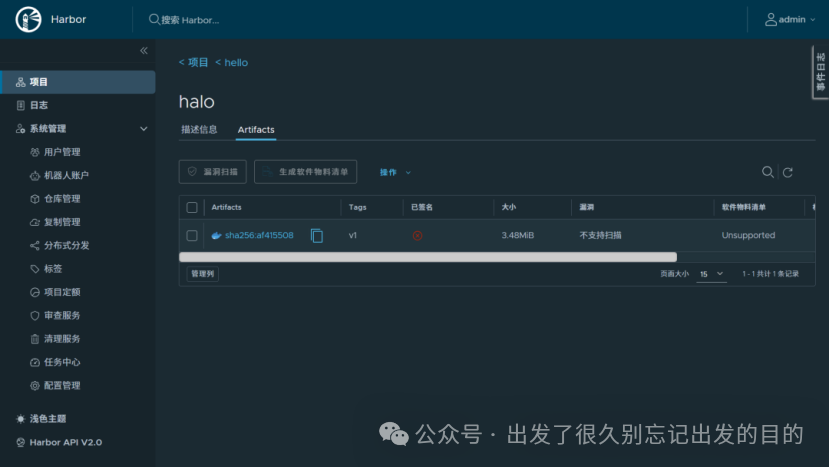Click the 分布式分发 share icon

coord(35,246)
